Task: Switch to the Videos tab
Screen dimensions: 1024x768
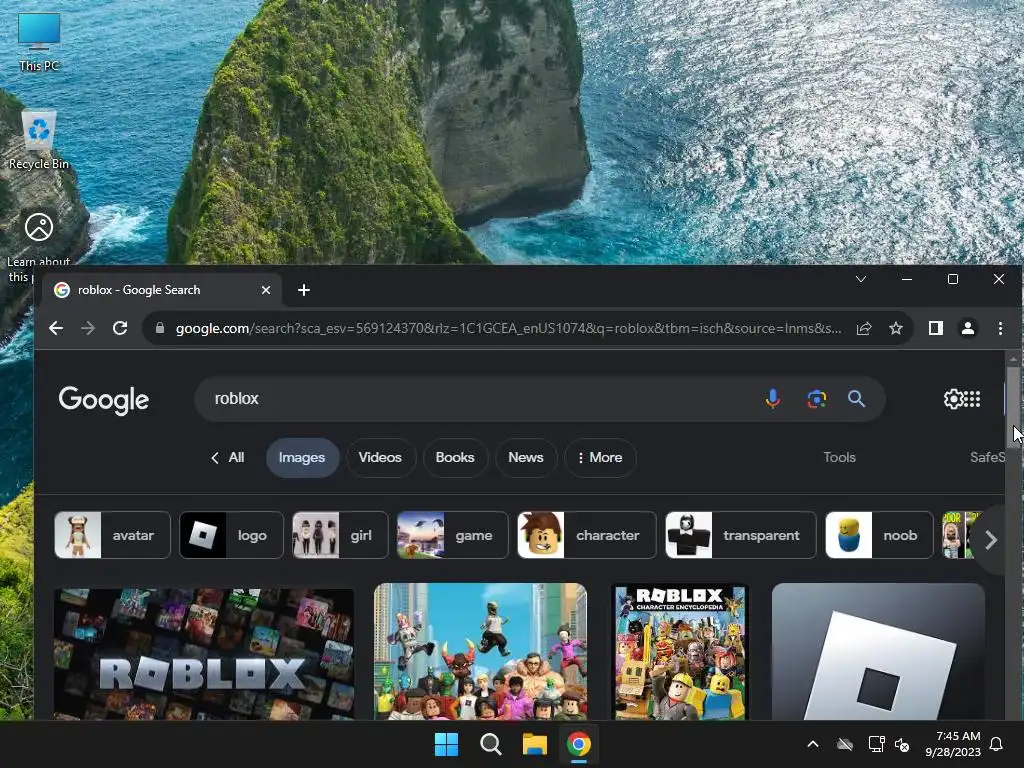Action: coord(380,458)
